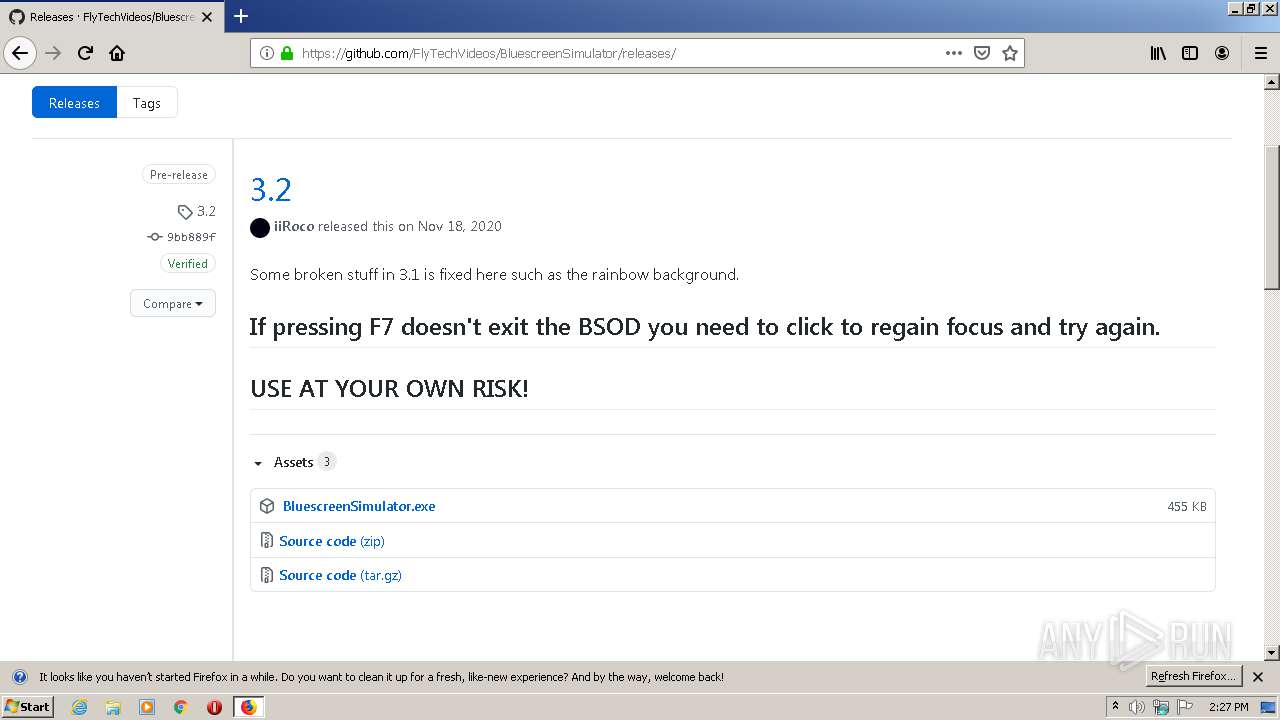Switch to the Tags tab

pyautogui.click(x=147, y=103)
